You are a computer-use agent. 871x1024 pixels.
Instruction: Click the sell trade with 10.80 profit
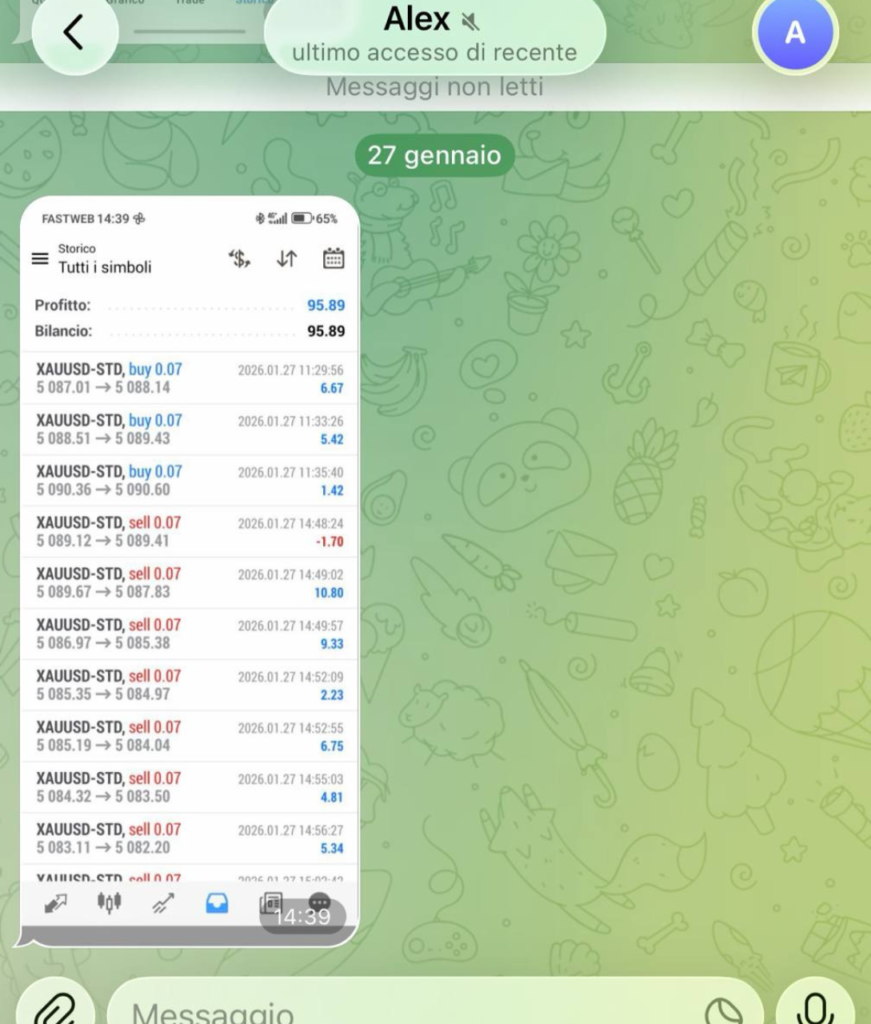coord(189,582)
